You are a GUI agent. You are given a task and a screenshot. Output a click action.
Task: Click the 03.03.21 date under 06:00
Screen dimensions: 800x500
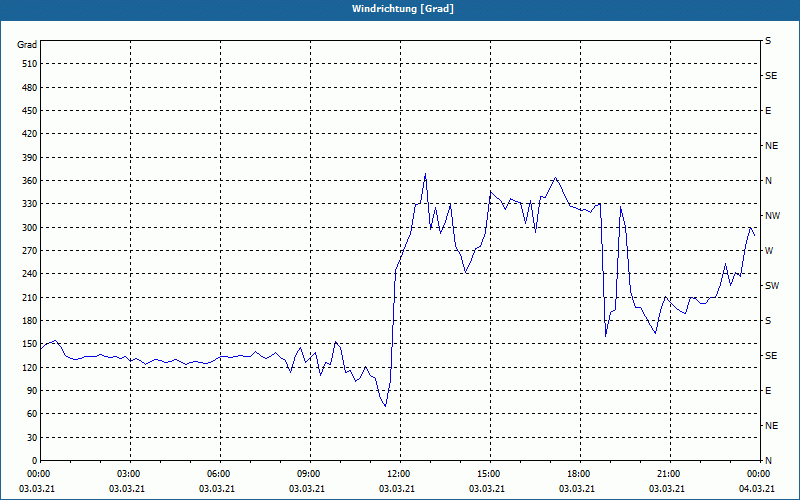point(217,488)
